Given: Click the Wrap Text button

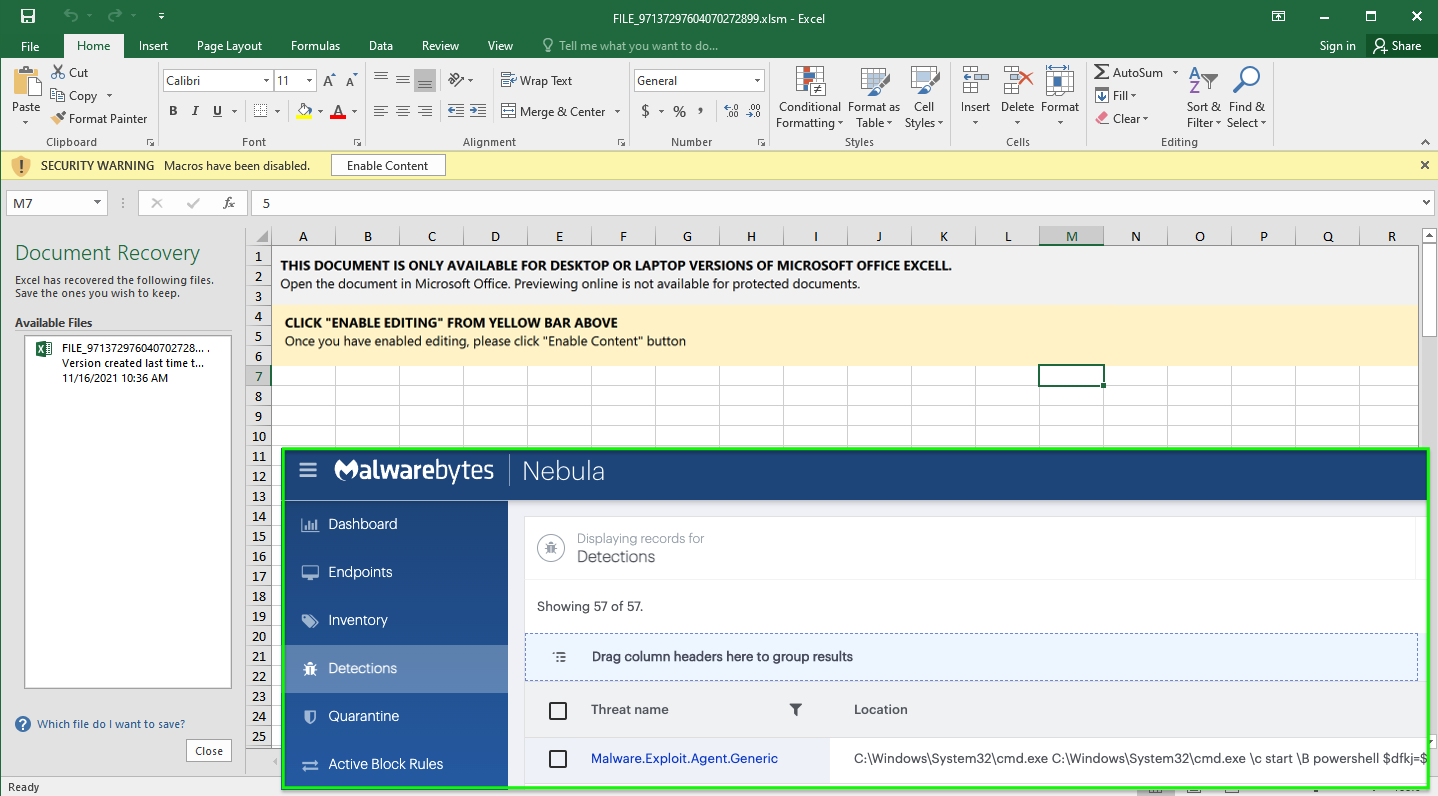Looking at the screenshot, I should (537, 81).
